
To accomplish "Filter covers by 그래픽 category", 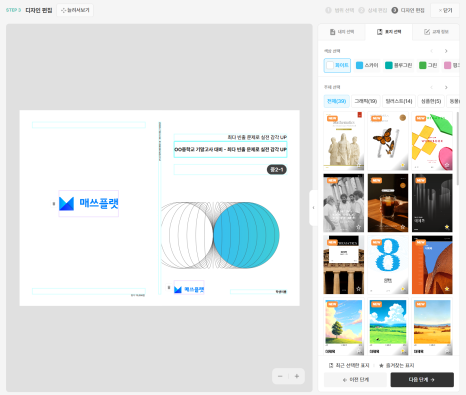I will coord(366,101).
